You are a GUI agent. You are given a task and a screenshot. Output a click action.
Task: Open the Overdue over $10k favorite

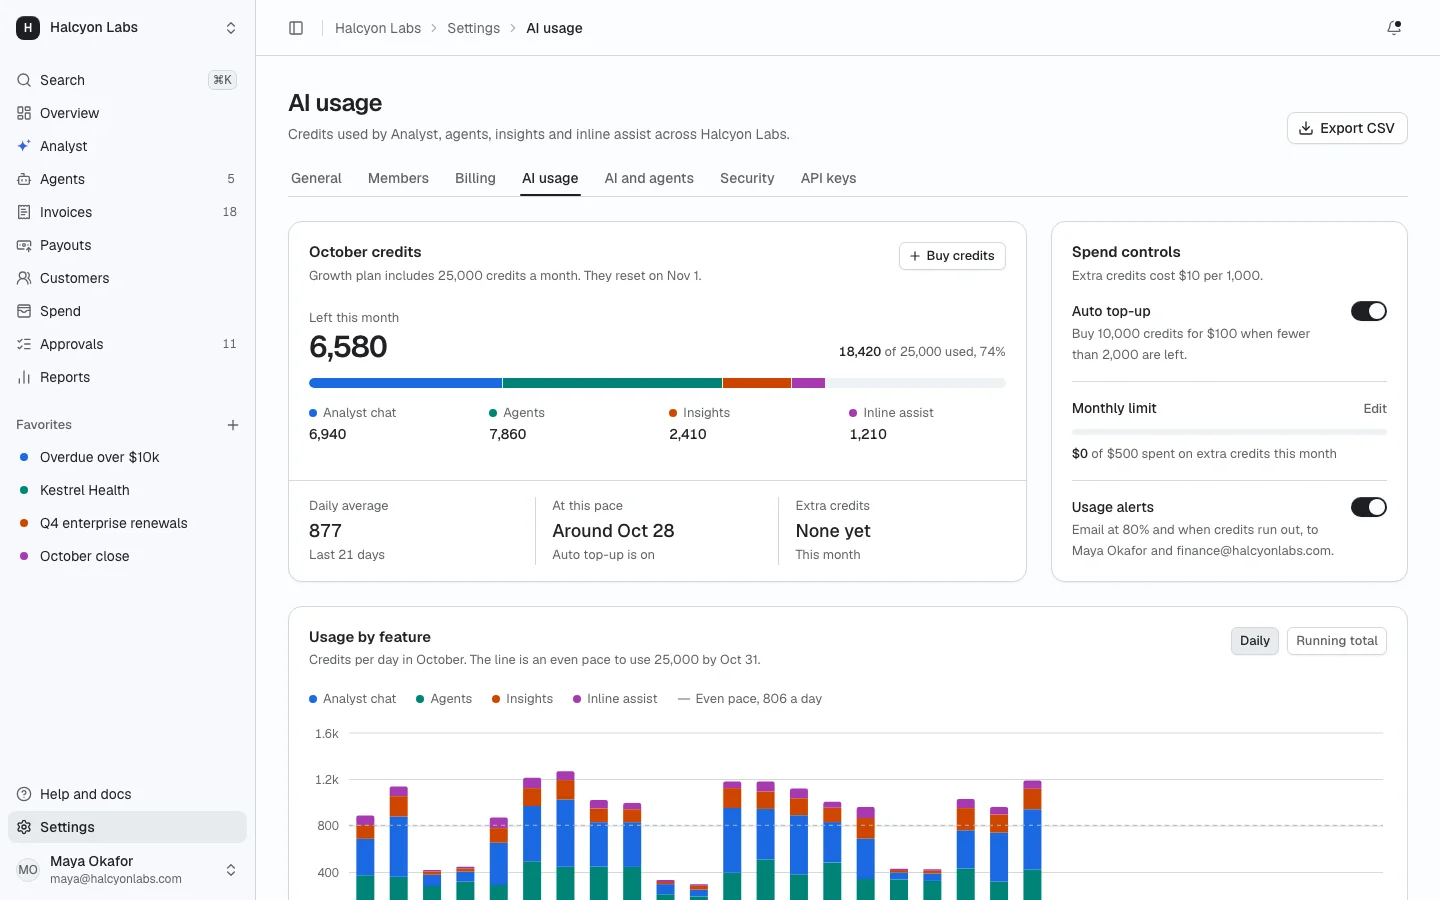pyautogui.click(x=127, y=457)
